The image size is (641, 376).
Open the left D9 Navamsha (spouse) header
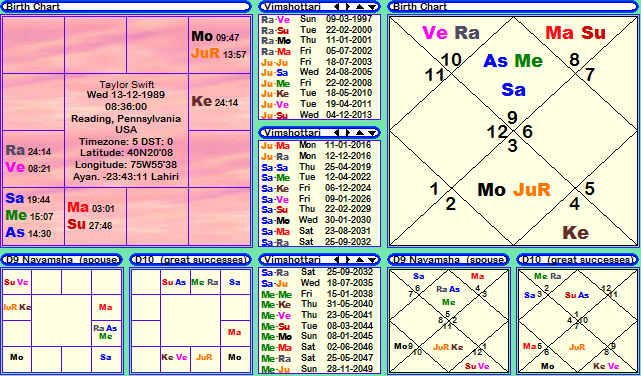(62, 260)
